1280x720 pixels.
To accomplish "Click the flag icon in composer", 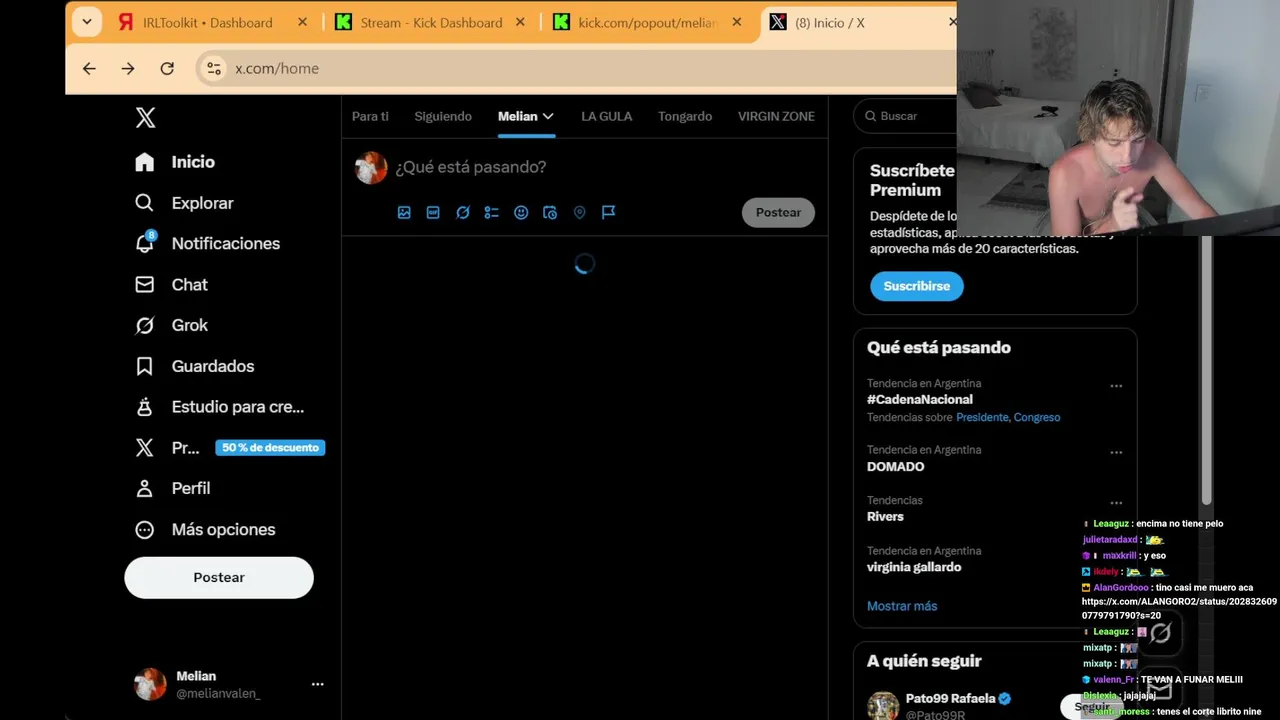I will click(608, 212).
